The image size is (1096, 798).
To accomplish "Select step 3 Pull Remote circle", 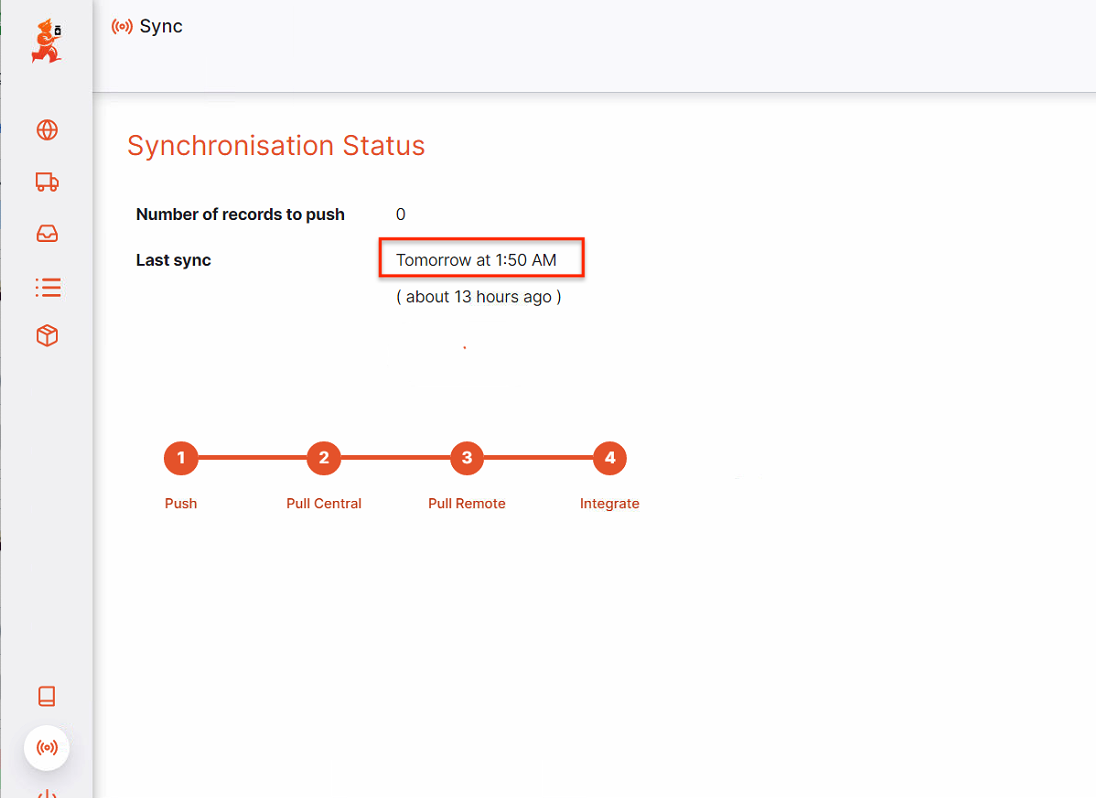I will [x=467, y=458].
